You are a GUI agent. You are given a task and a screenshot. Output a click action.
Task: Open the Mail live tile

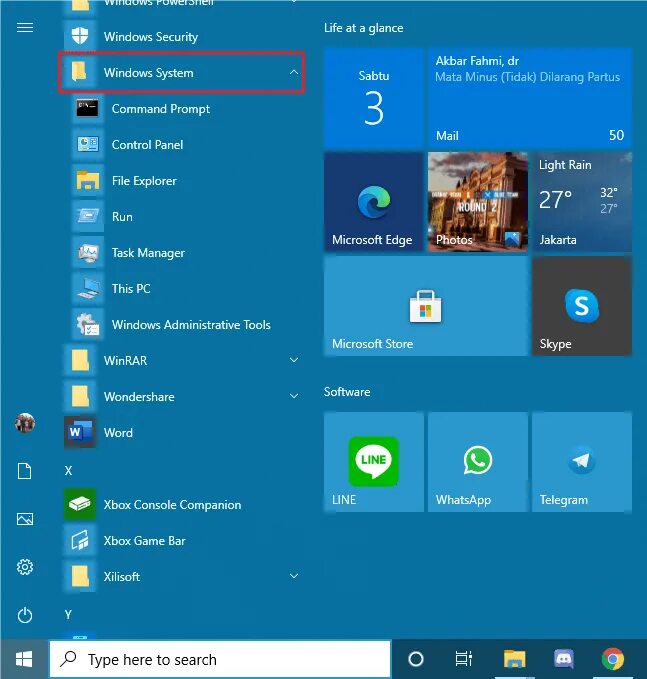click(530, 98)
